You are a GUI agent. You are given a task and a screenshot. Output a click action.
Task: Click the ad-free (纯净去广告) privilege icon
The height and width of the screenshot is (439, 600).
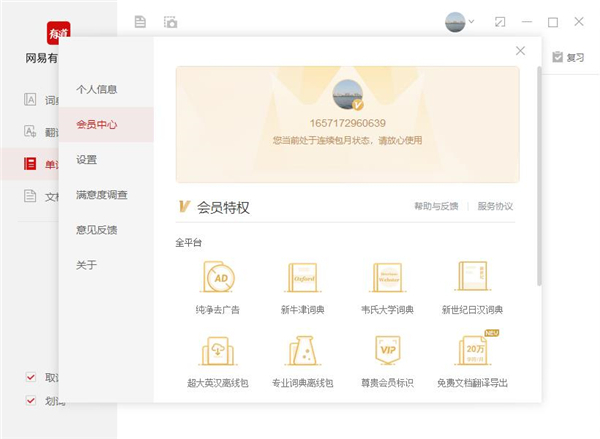coord(218,278)
